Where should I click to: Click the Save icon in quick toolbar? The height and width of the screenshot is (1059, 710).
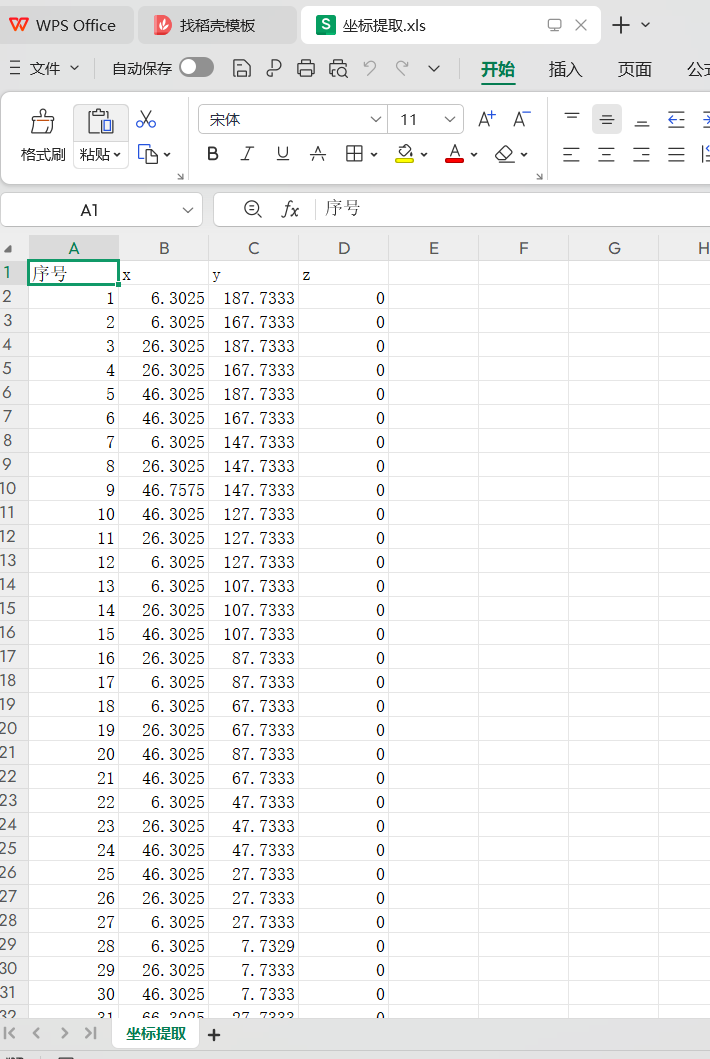click(241, 68)
